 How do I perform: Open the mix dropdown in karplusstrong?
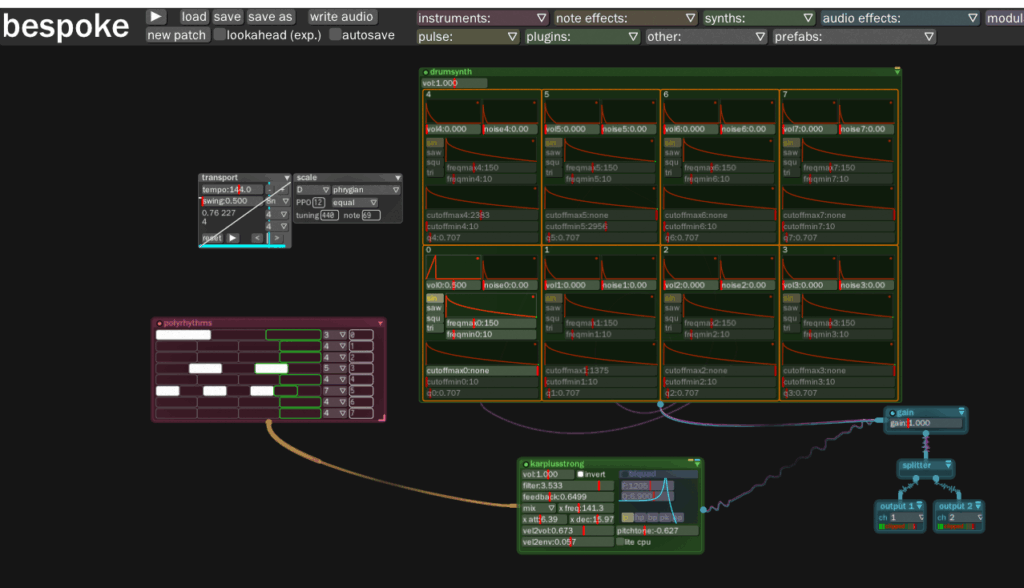point(539,508)
